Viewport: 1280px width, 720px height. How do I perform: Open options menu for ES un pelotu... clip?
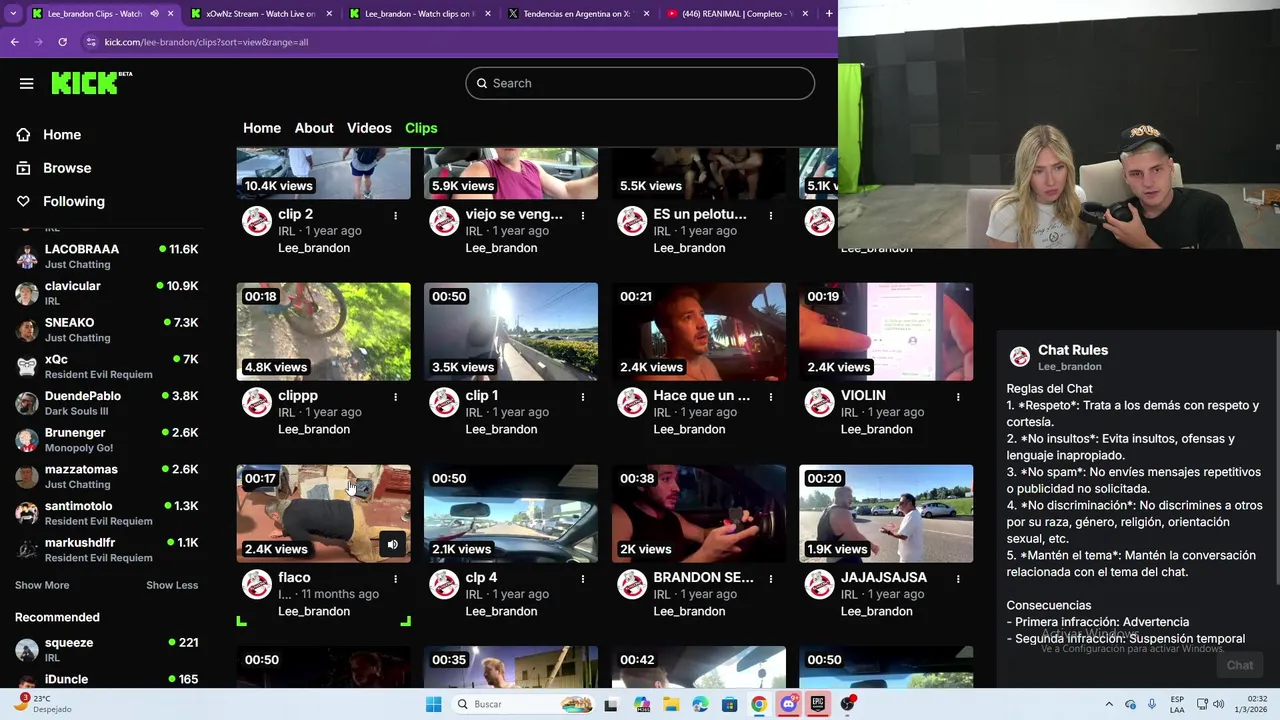(771, 215)
